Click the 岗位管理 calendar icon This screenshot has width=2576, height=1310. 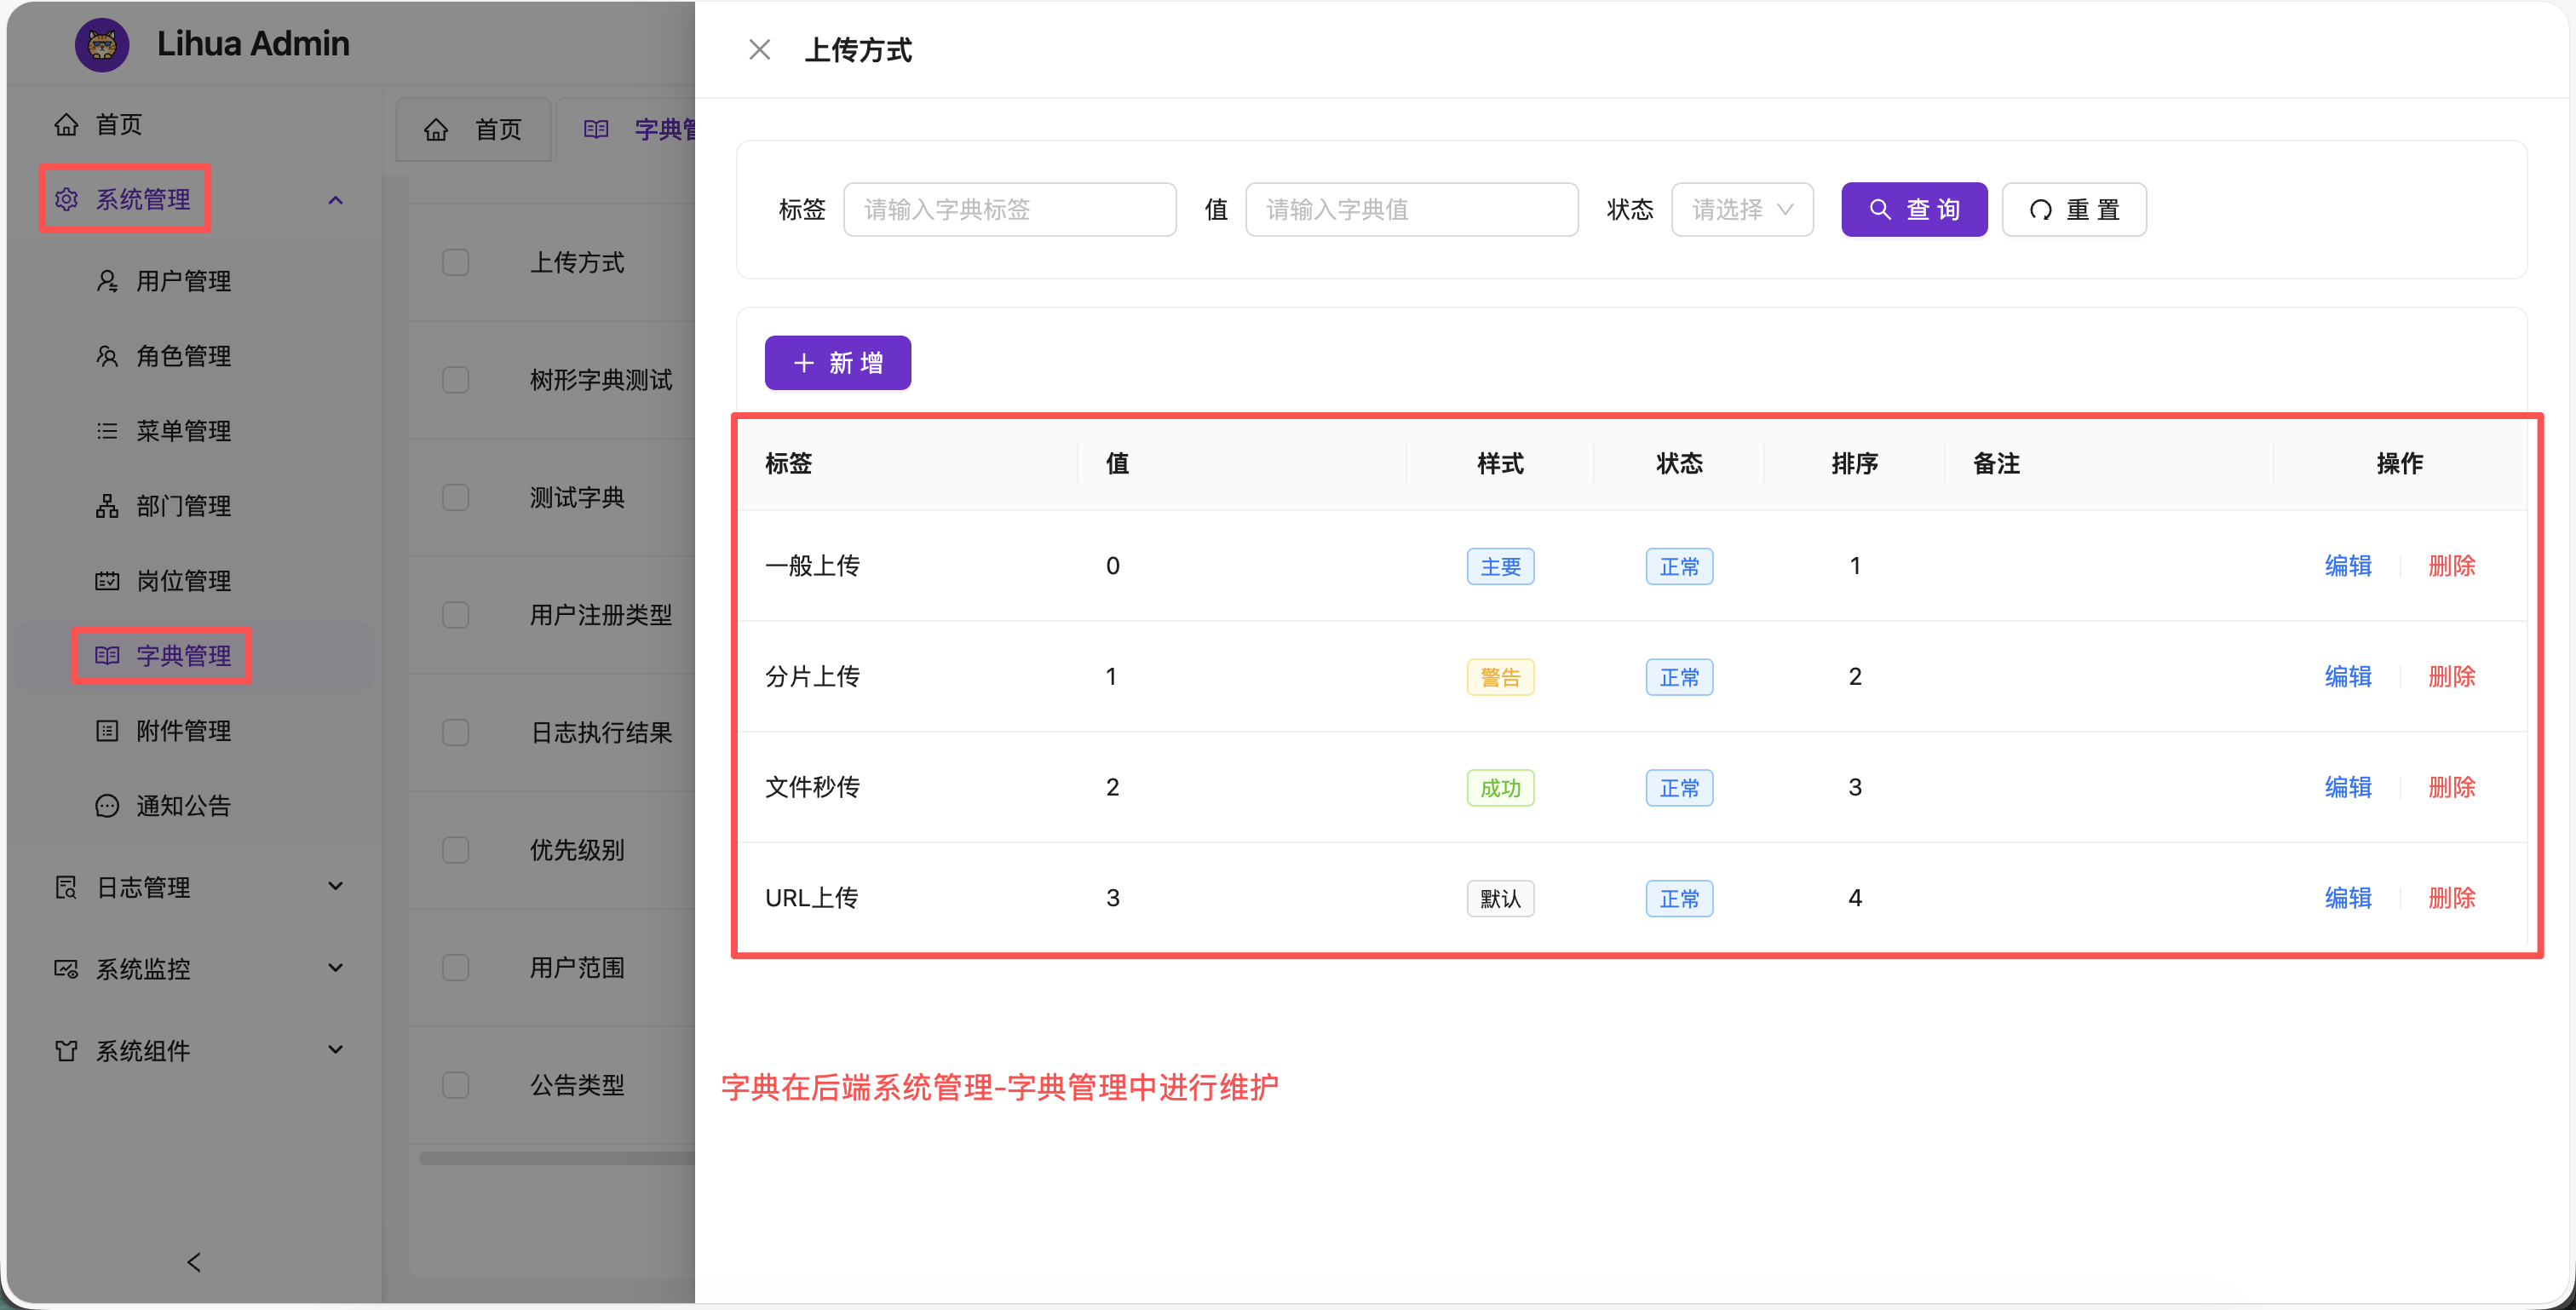(107, 581)
